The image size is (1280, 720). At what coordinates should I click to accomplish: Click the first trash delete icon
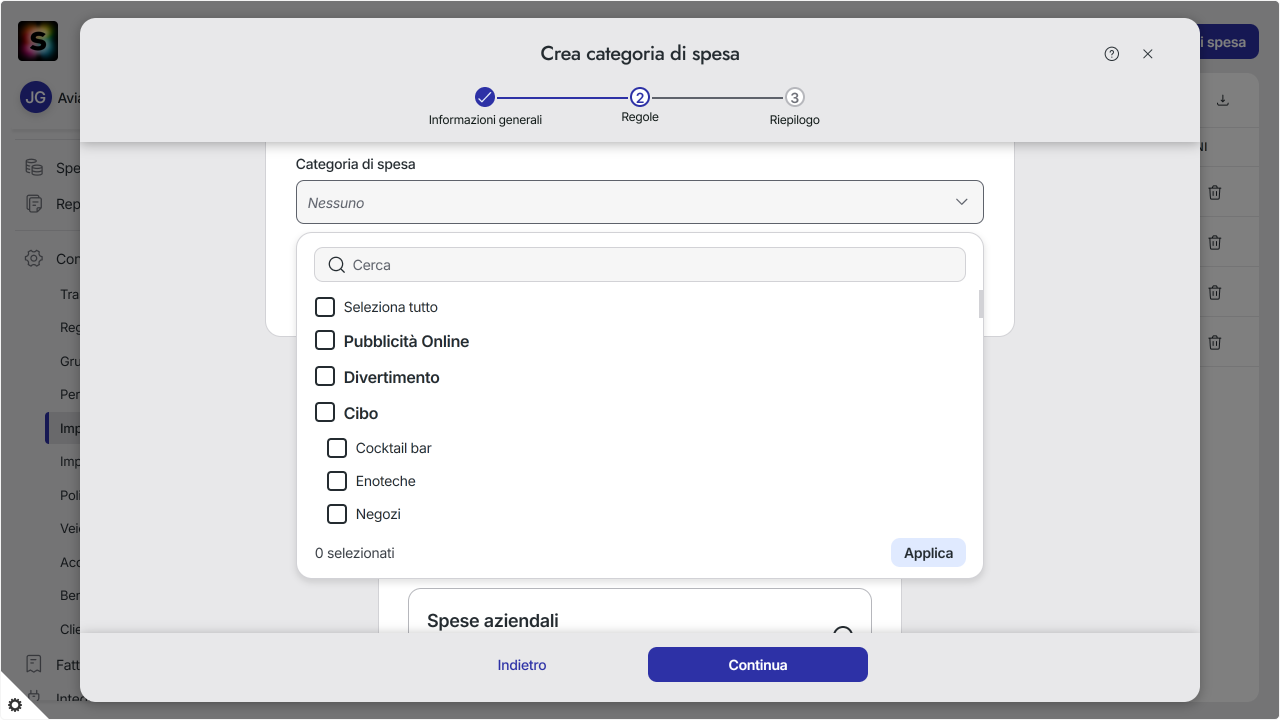pos(1215,193)
